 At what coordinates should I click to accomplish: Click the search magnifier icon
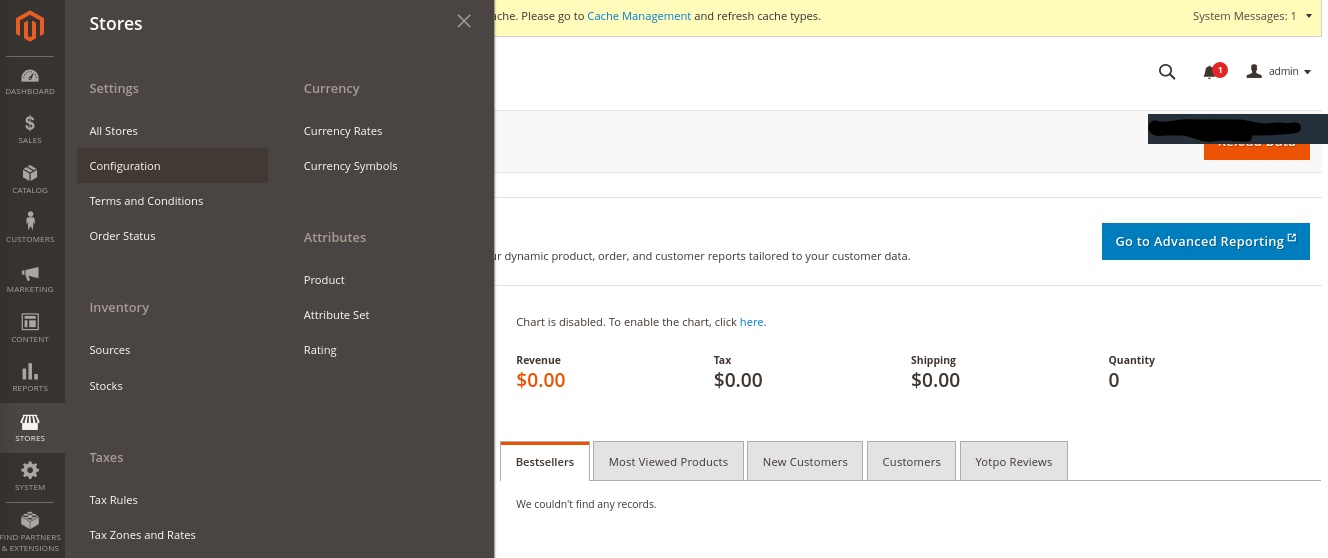[x=1166, y=71]
